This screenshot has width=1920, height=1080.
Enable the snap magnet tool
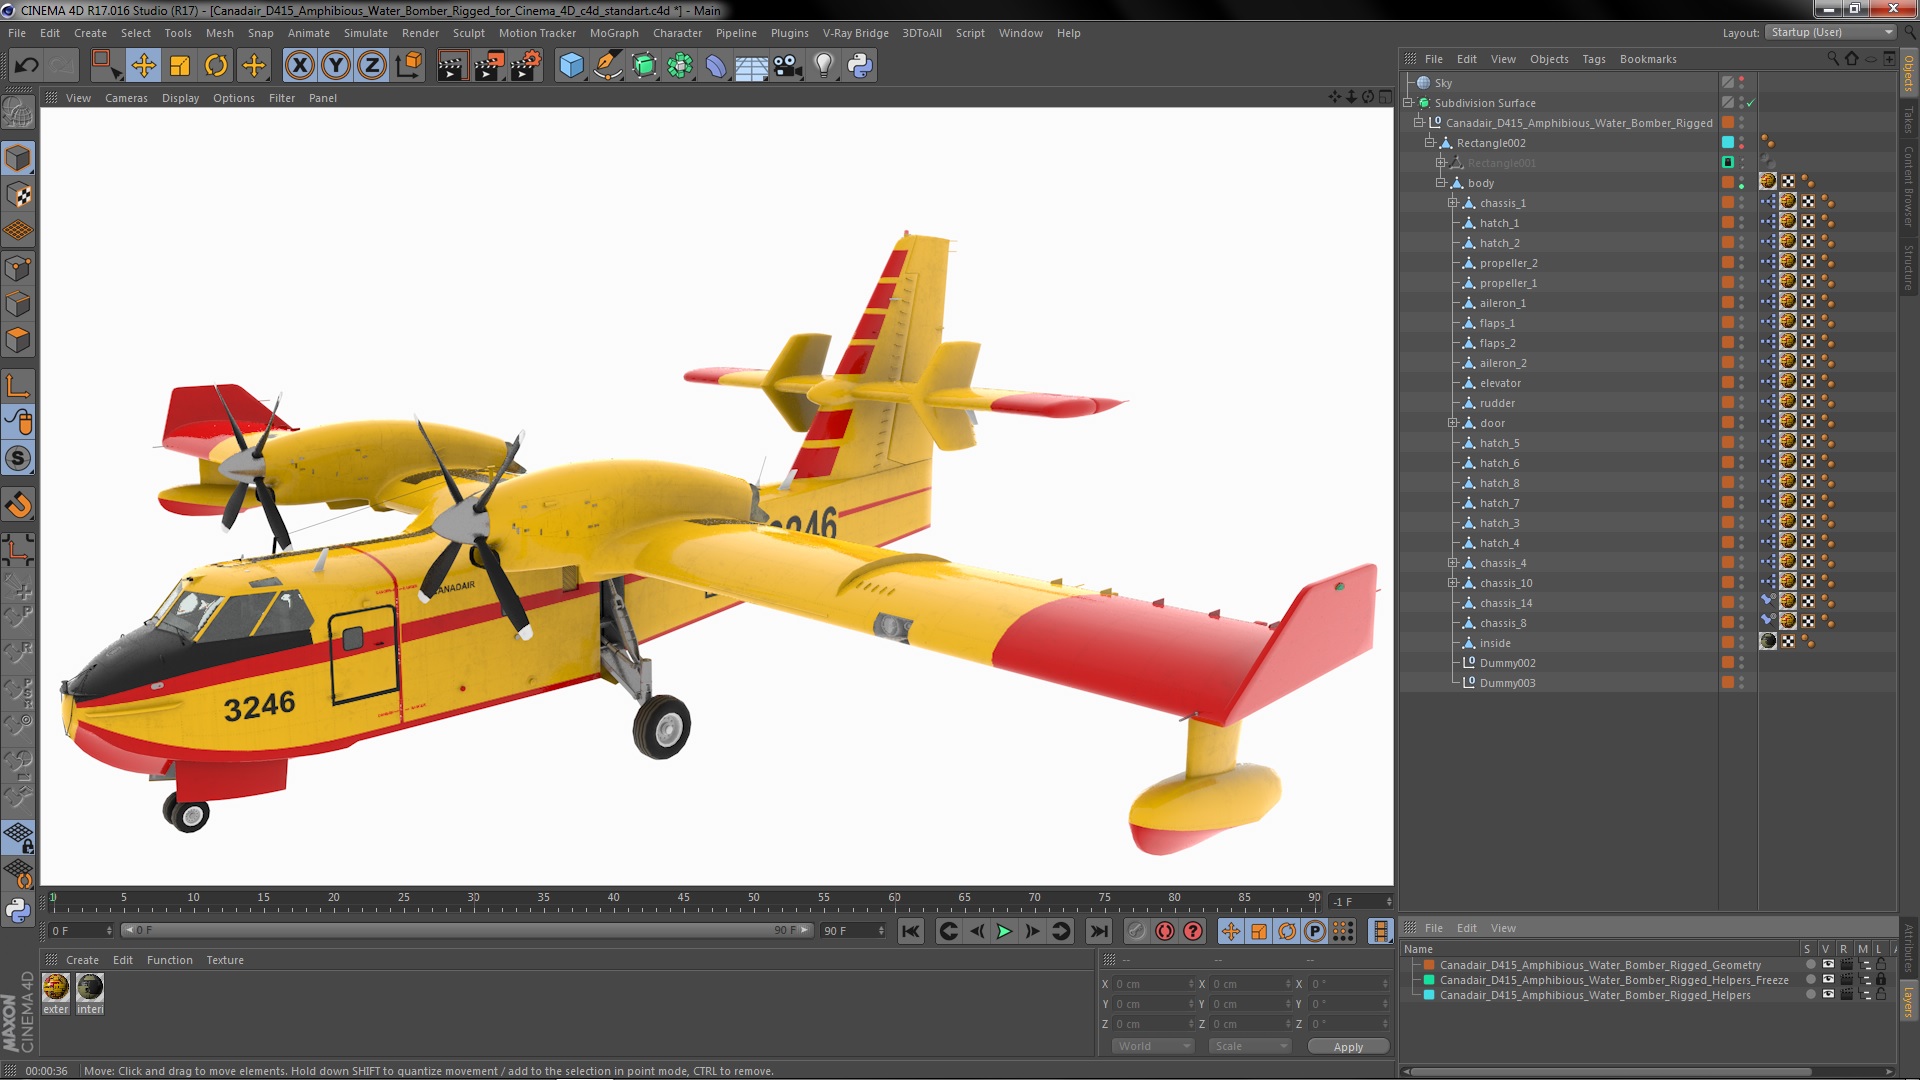coord(18,505)
